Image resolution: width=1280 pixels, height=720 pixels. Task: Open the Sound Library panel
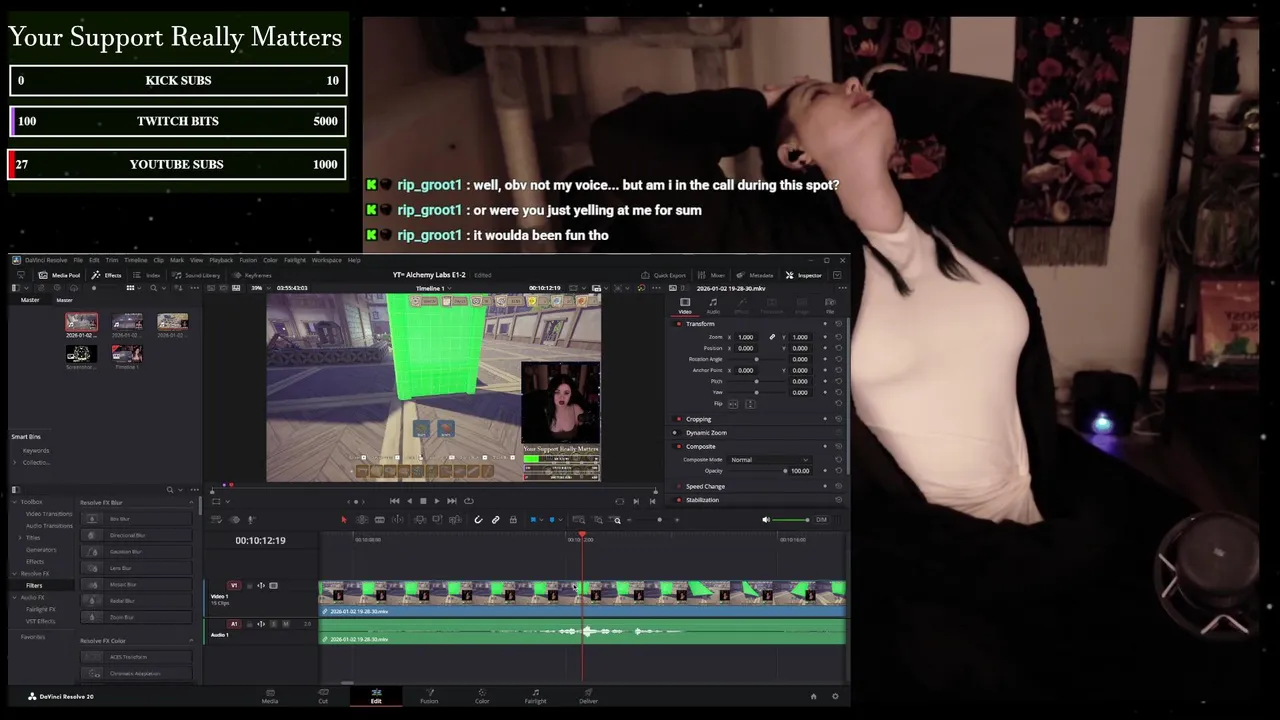[x=197, y=275]
